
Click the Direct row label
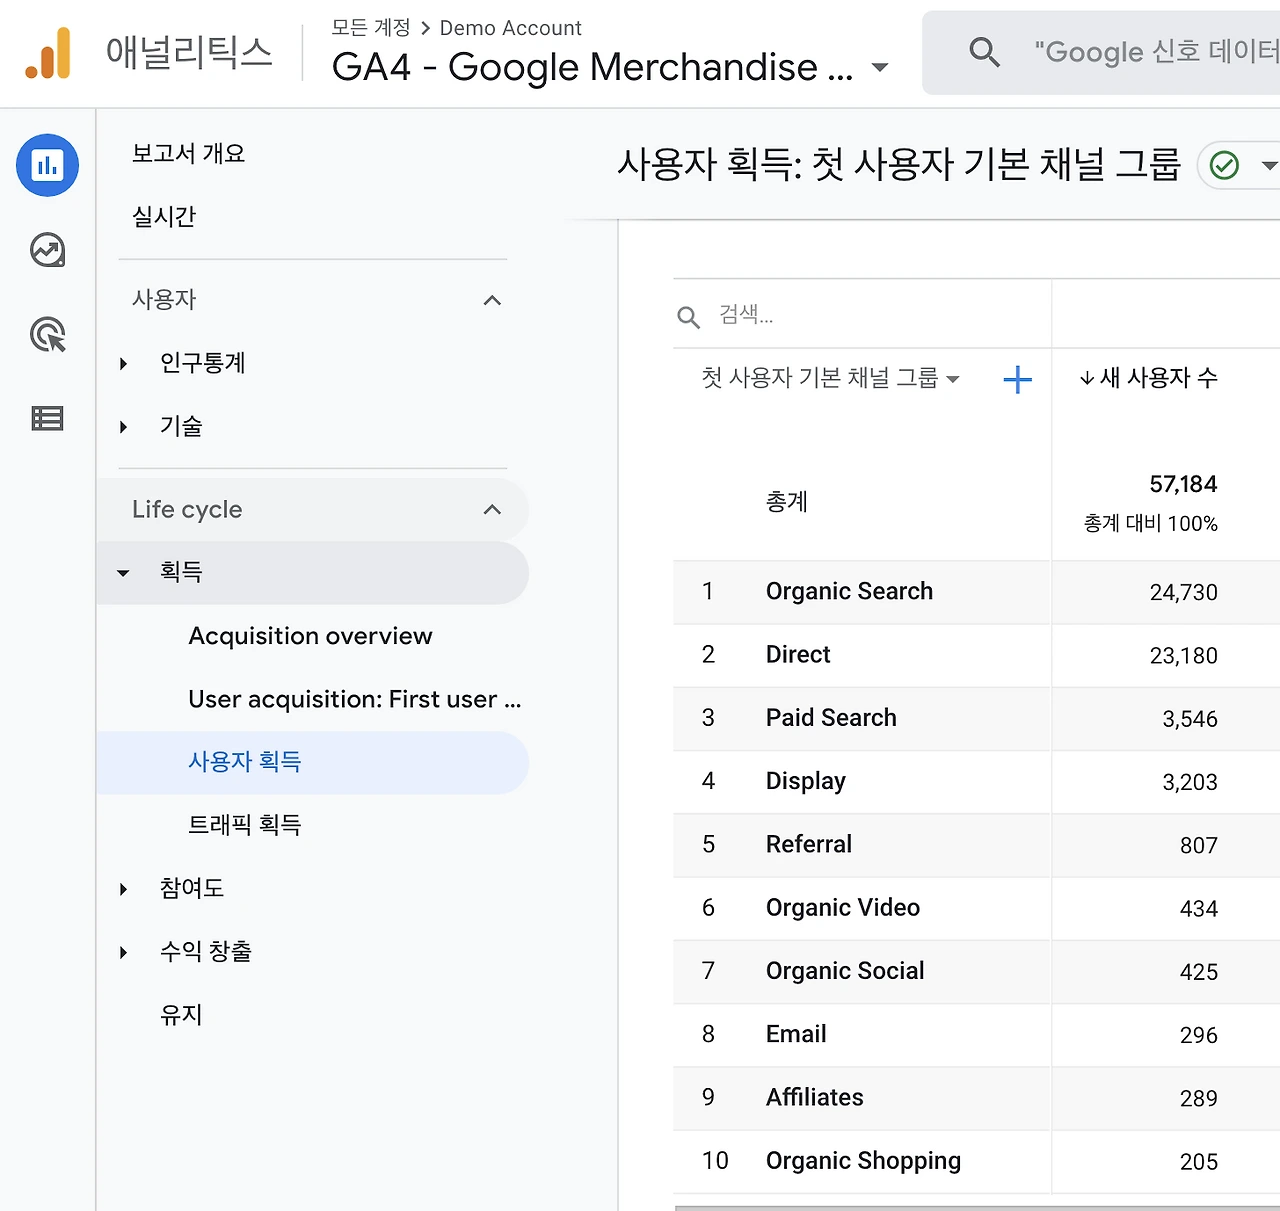pos(798,654)
